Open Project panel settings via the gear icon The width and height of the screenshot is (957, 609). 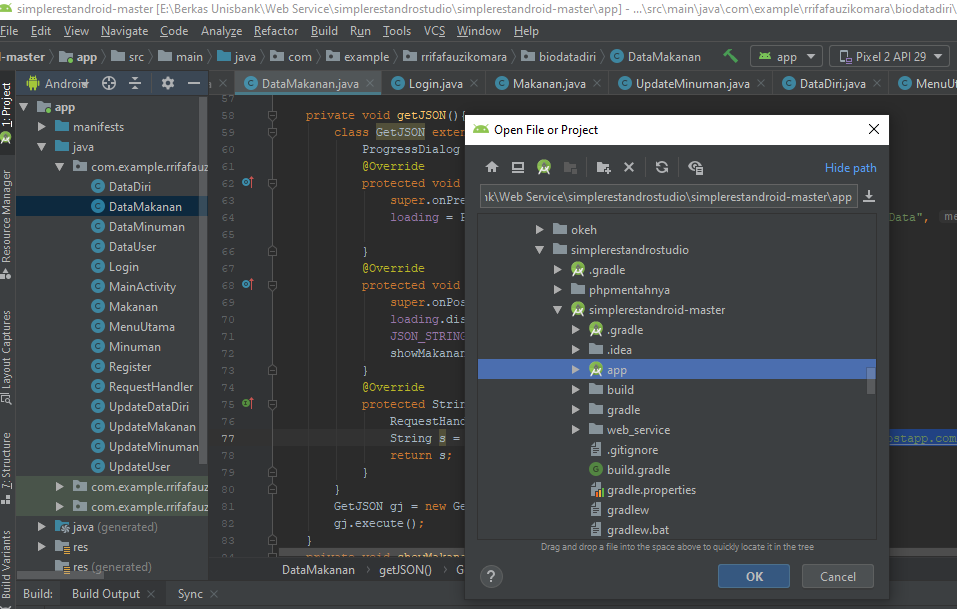(168, 83)
